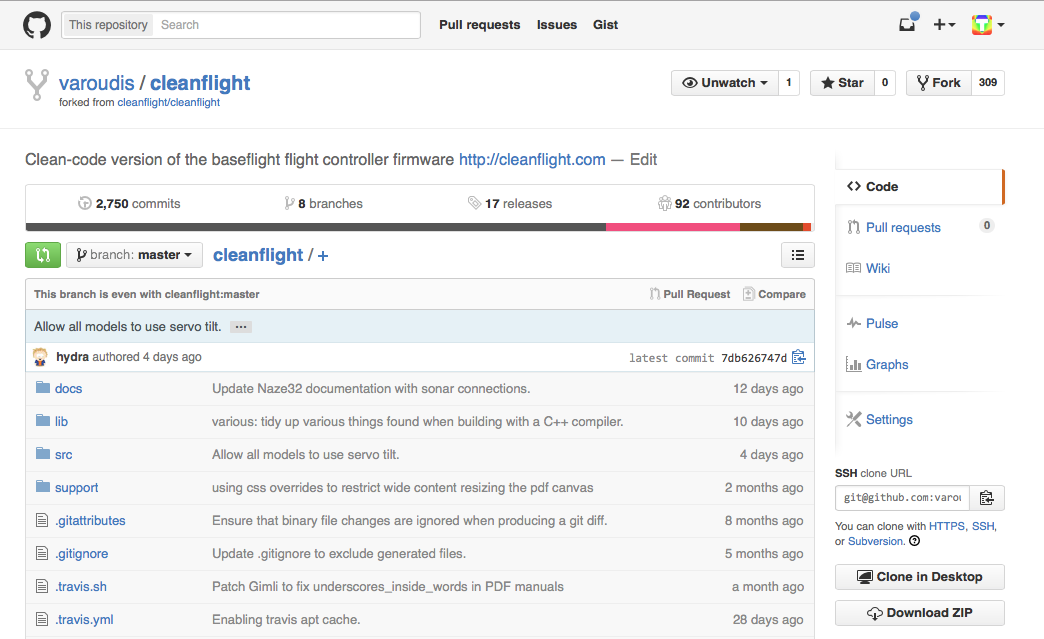Viewport: 1044px width, 639px height.
Task: View the 92 contributors
Action: 710,204
